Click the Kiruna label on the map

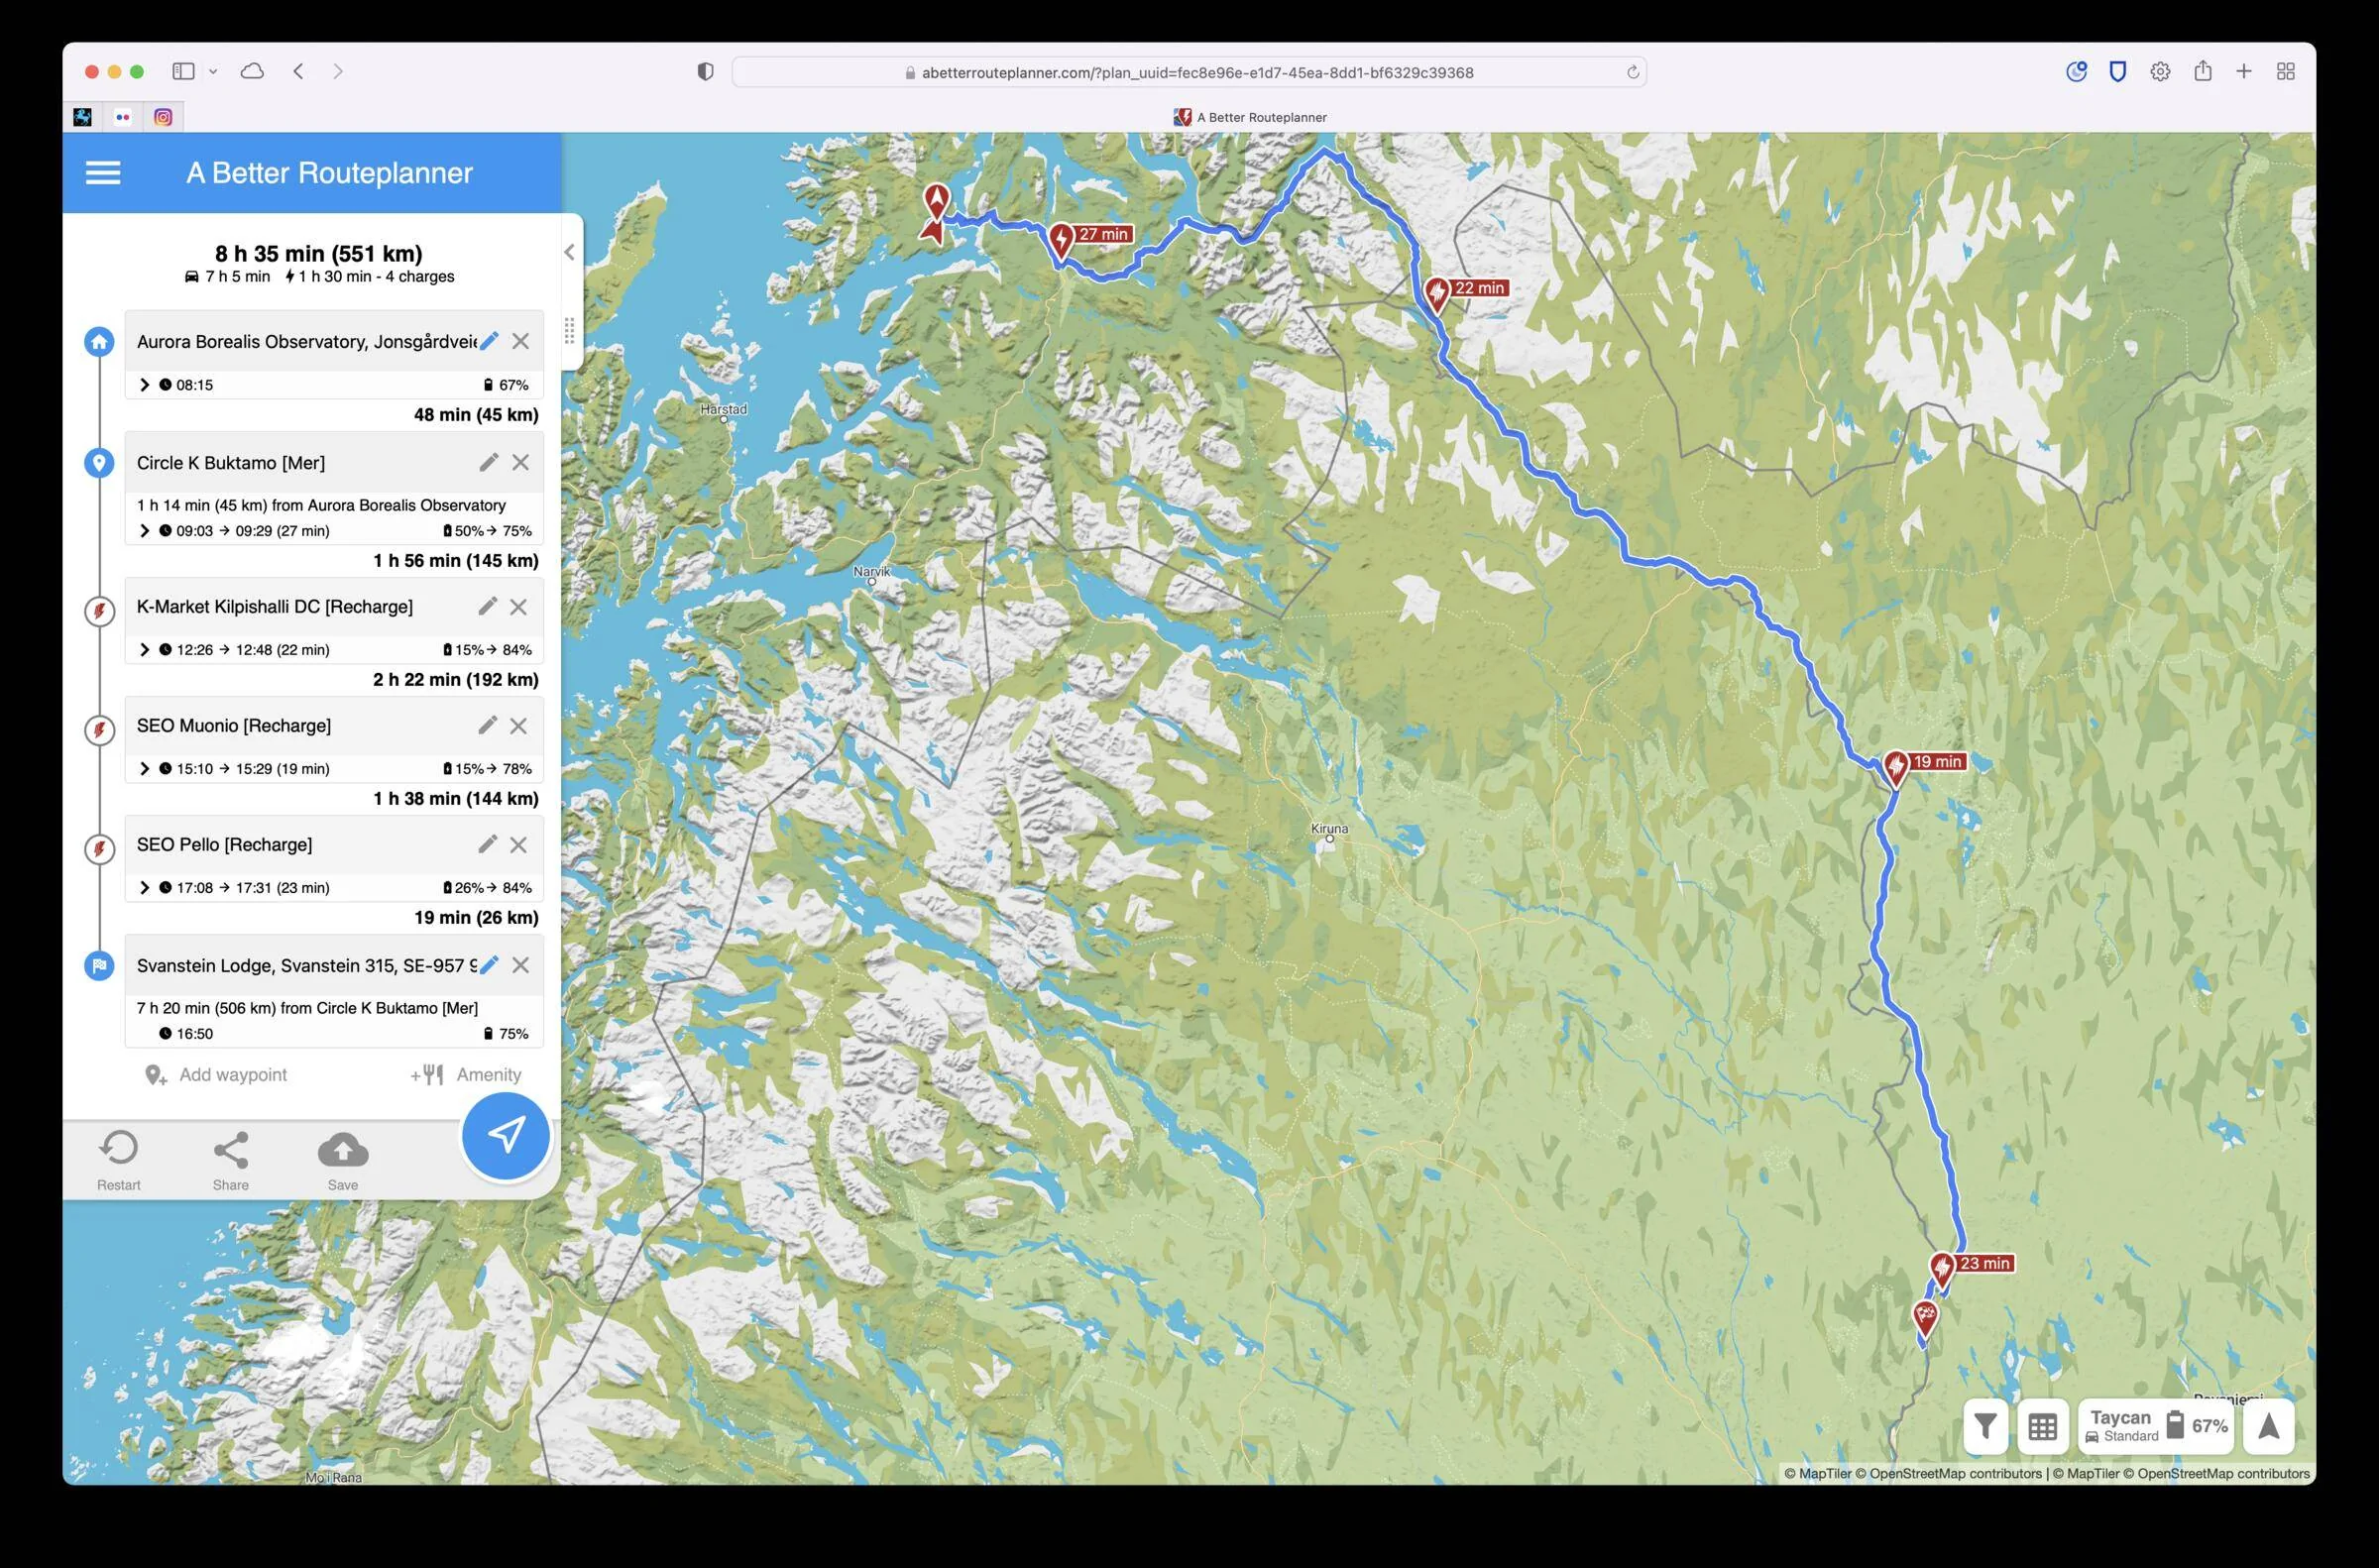coord(1329,828)
